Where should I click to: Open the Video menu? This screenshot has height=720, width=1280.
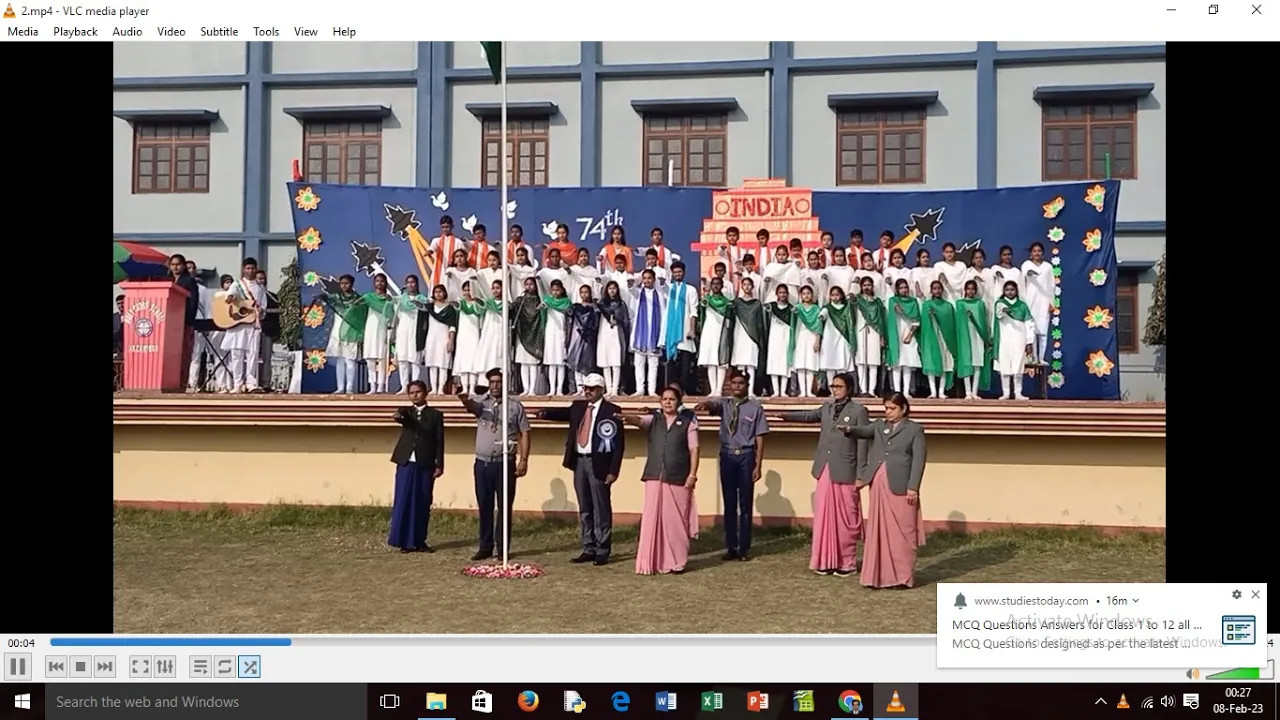pos(171,32)
